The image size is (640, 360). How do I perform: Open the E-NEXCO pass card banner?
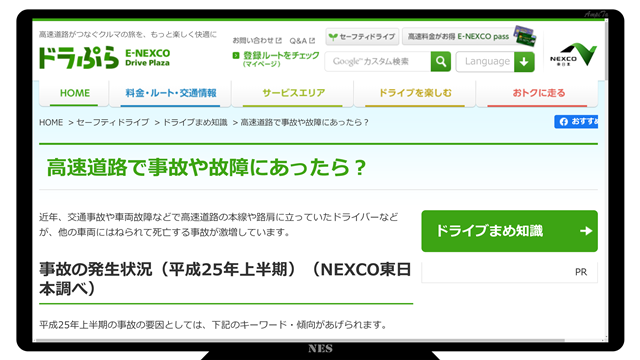[469, 36]
